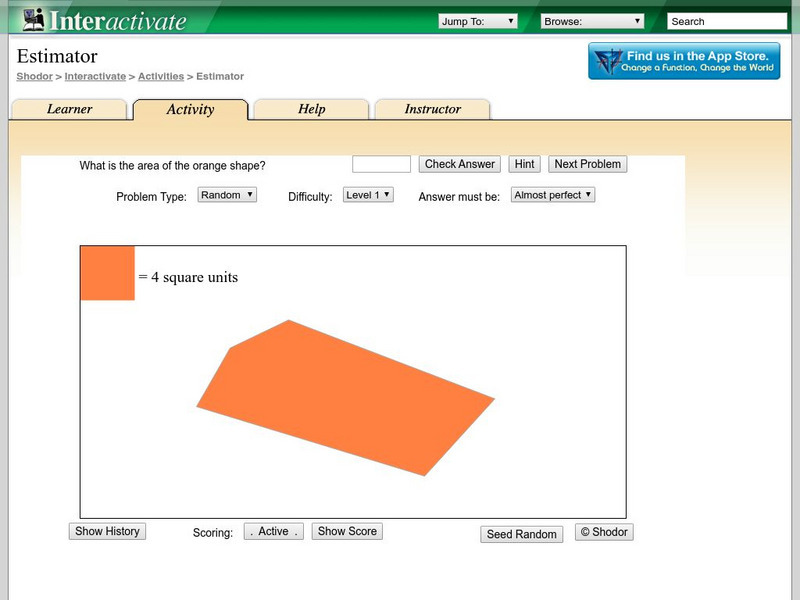Expand the Browse dropdown menu
Viewport: 800px width, 600px height.
coord(592,21)
